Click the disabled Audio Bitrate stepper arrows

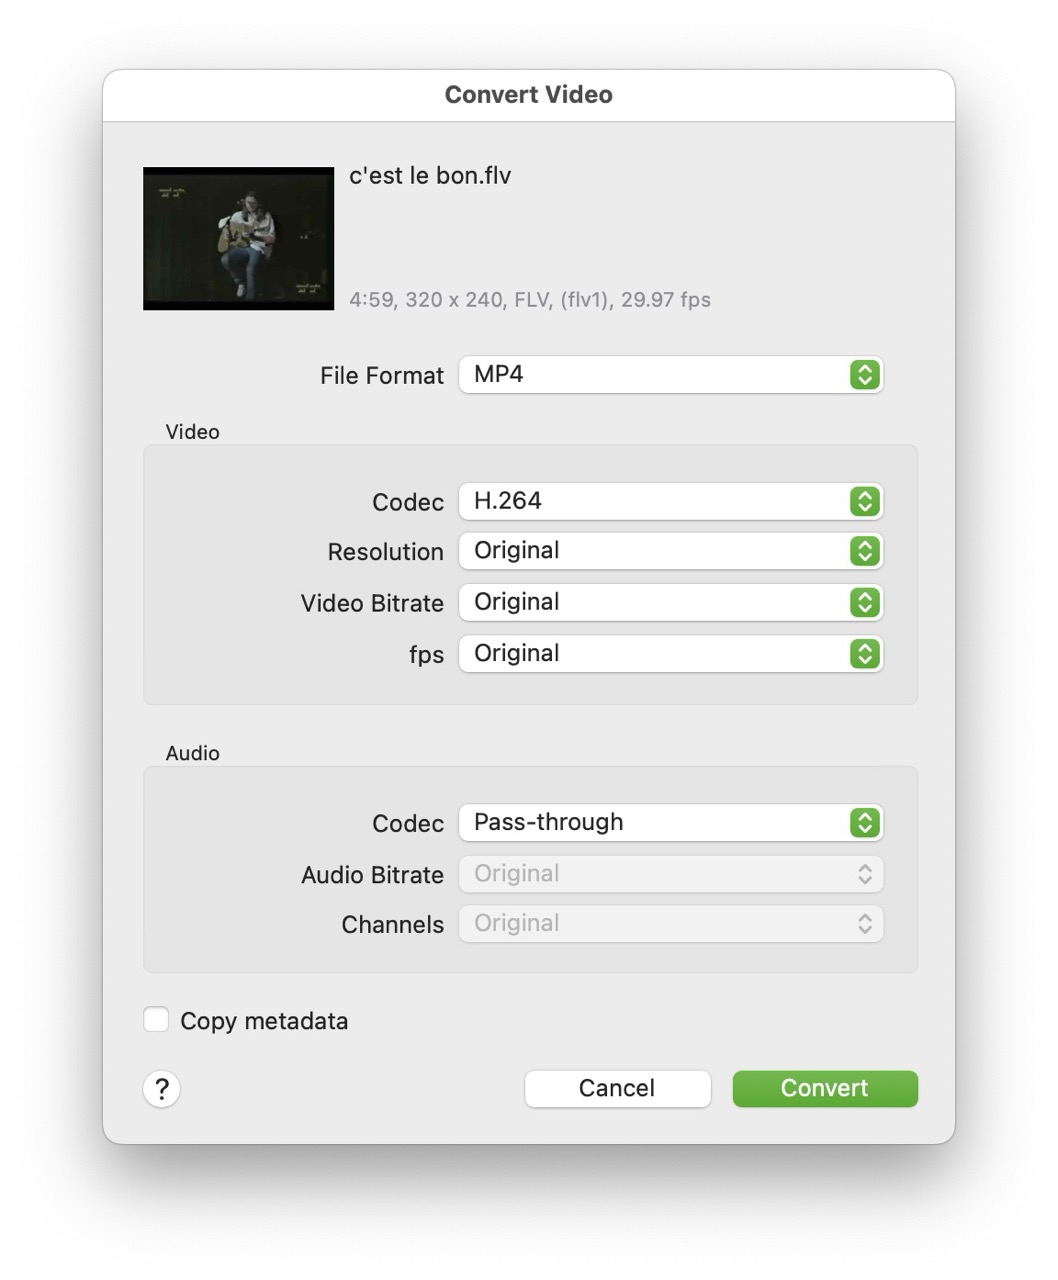click(864, 873)
